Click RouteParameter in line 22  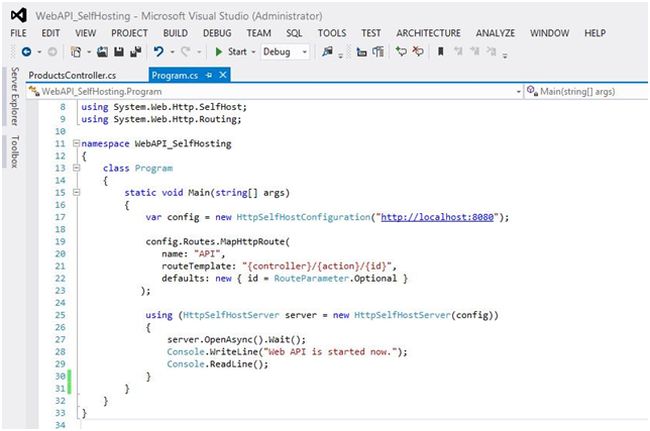click(x=311, y=278)
